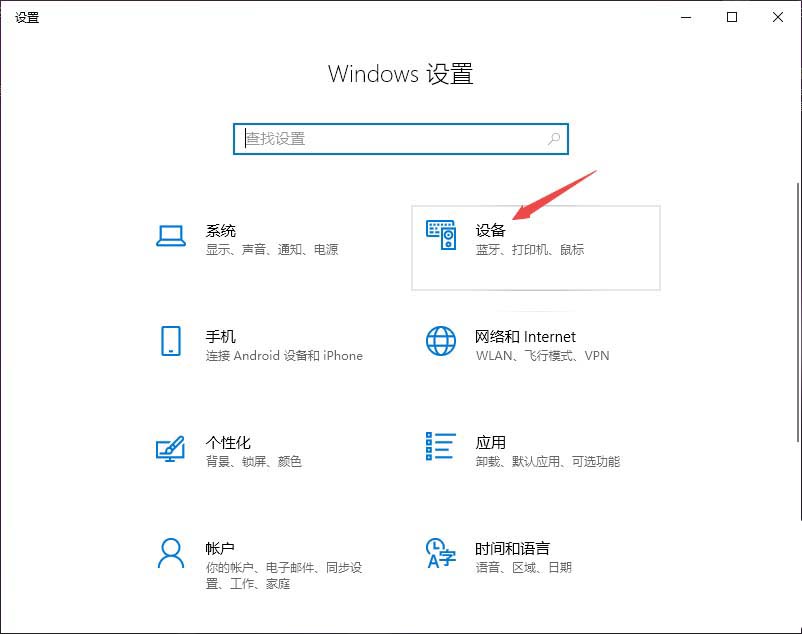Select the 个性化 category title

click(x=228, y=443)
